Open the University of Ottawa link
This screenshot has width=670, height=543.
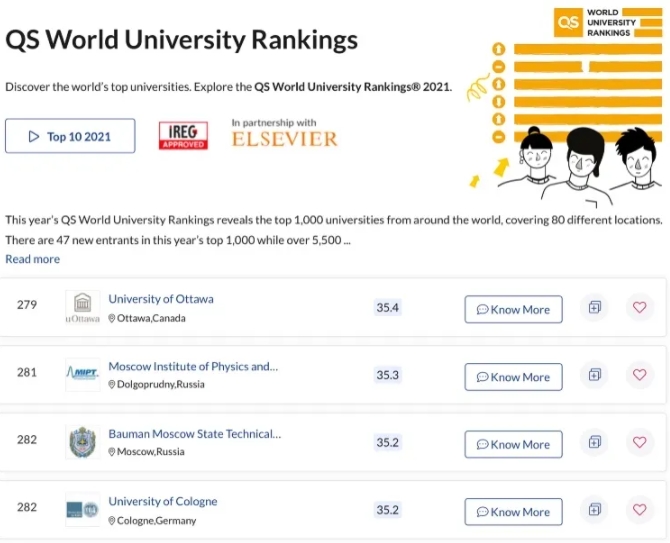coord(161,299)
